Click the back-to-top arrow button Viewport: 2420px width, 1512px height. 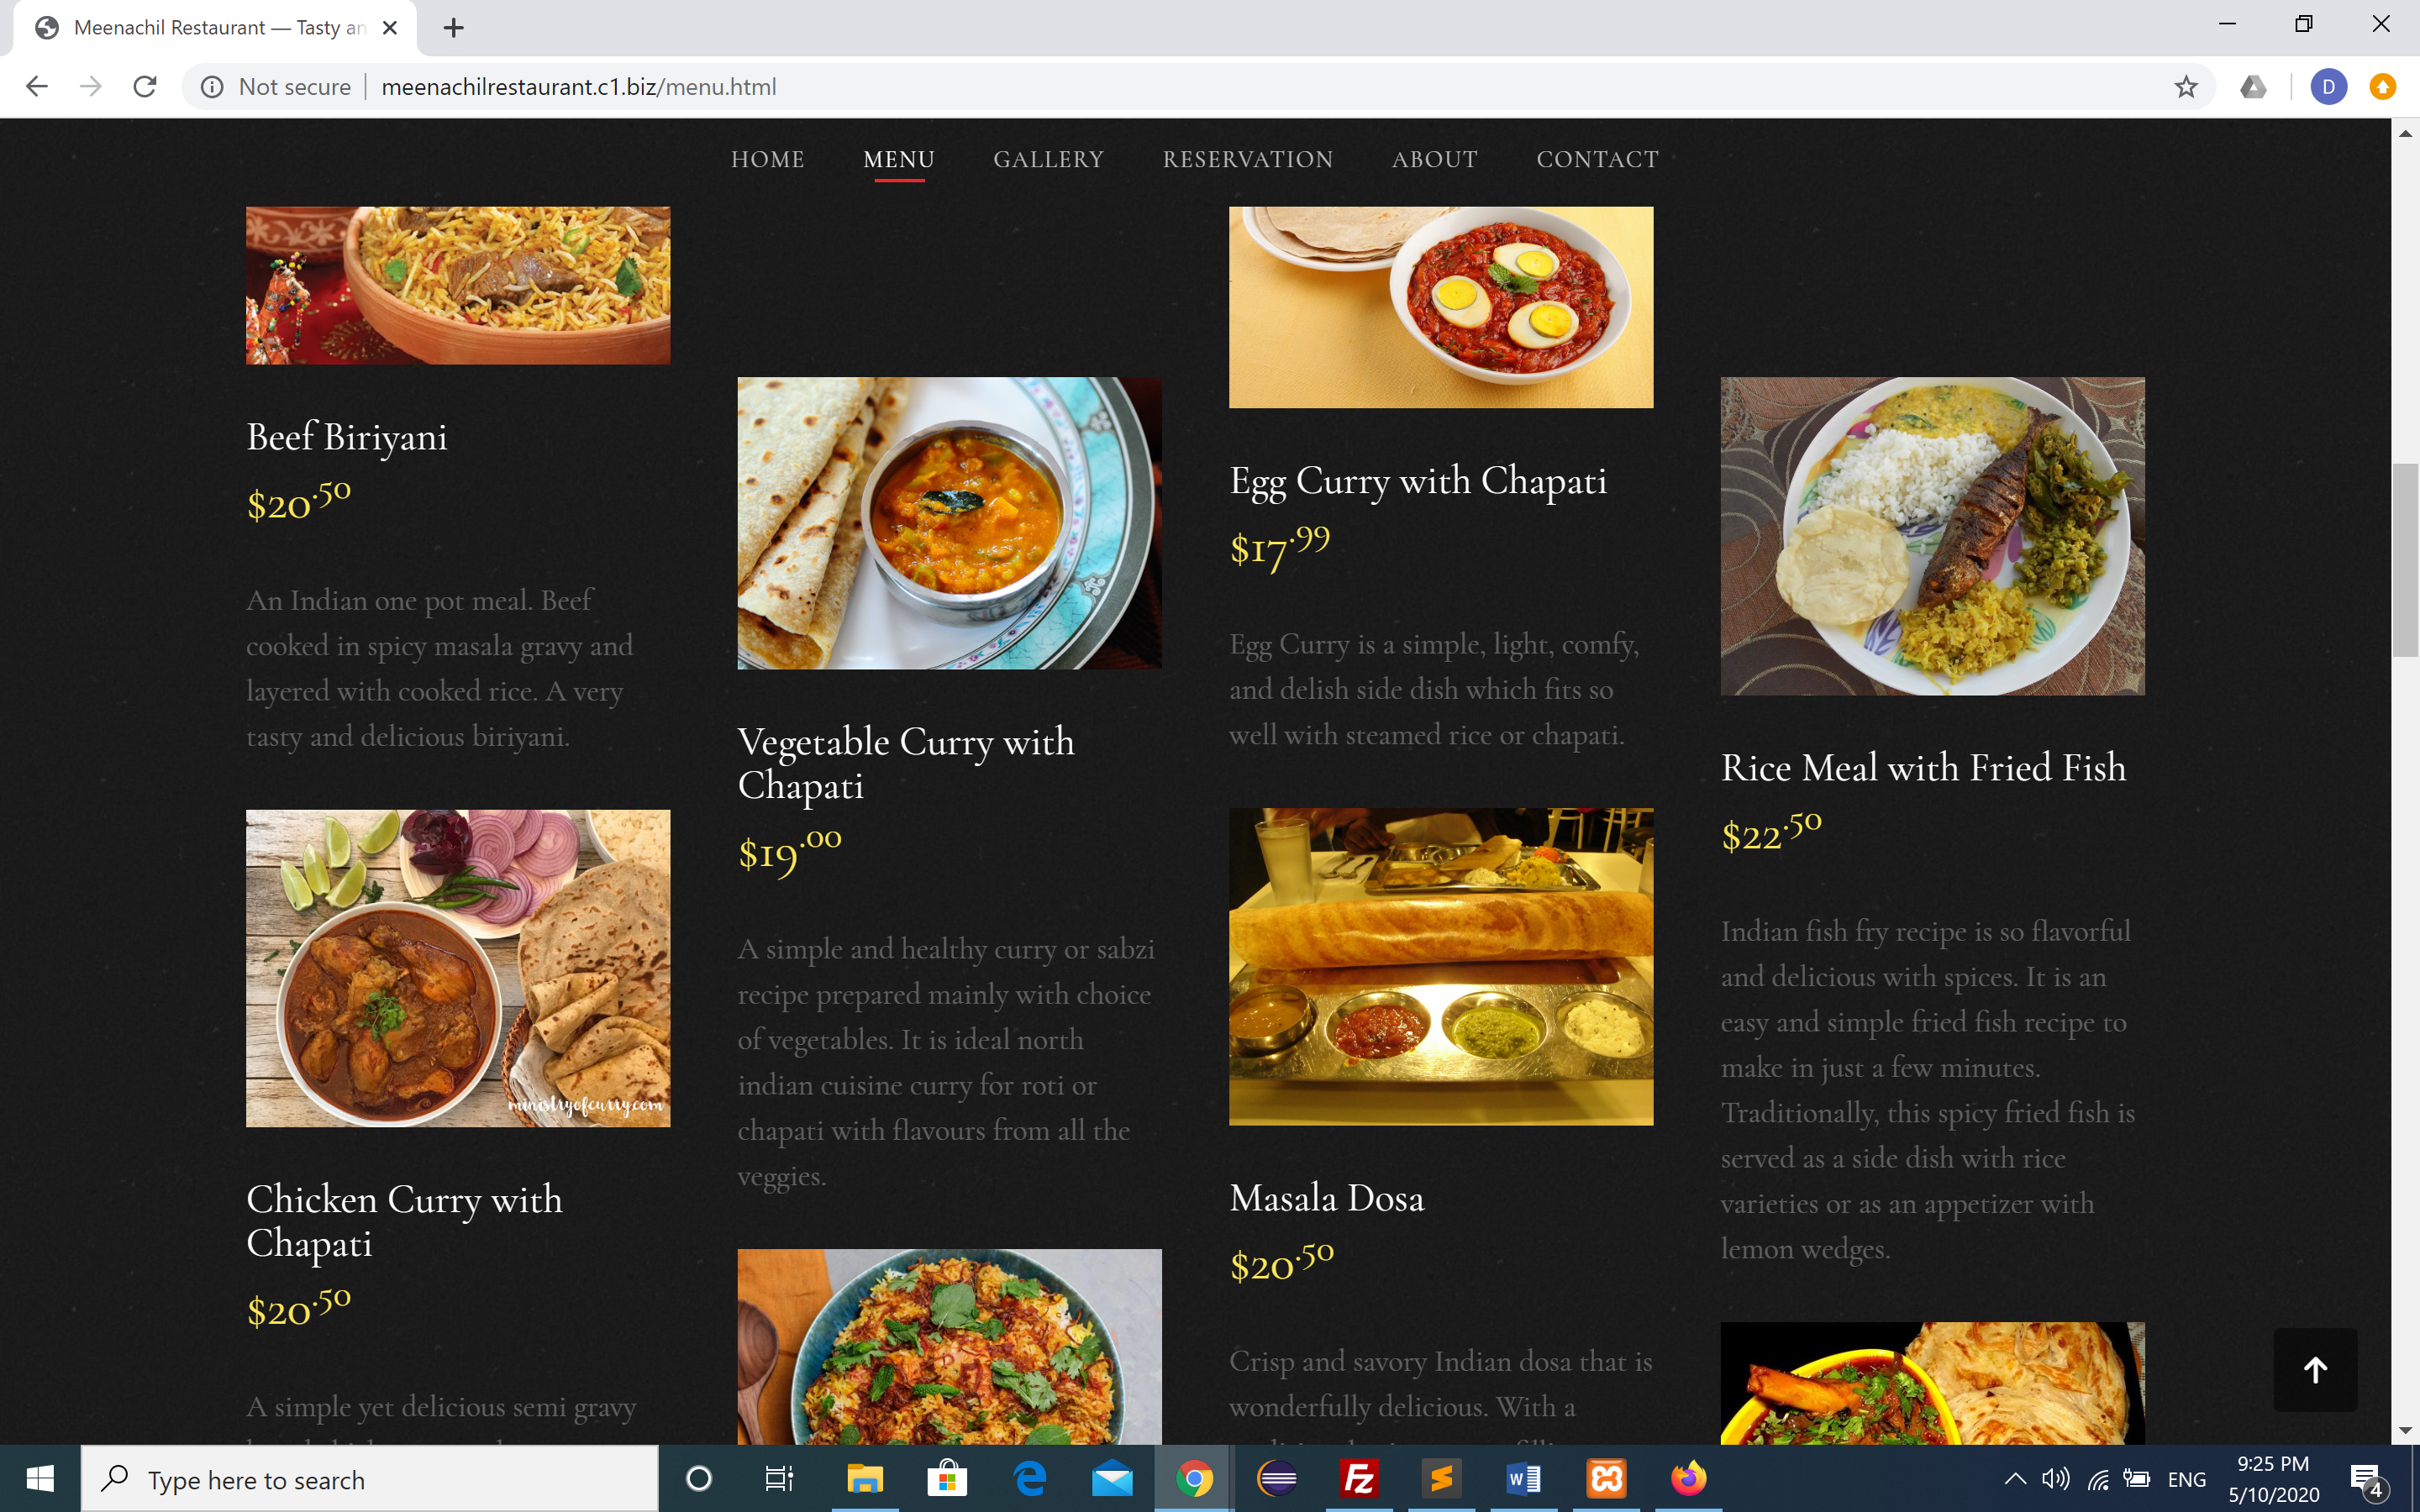(2315, 1369)
